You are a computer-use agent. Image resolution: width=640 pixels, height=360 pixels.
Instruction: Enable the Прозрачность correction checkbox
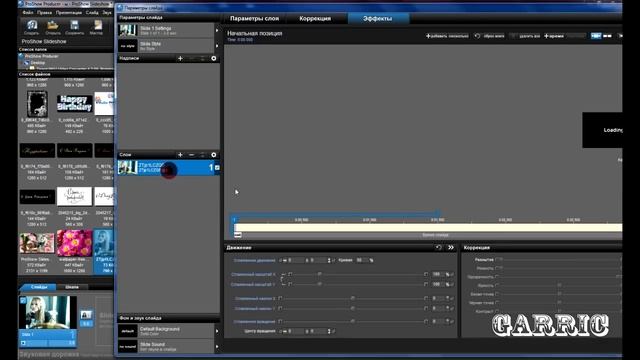(498, 276)
